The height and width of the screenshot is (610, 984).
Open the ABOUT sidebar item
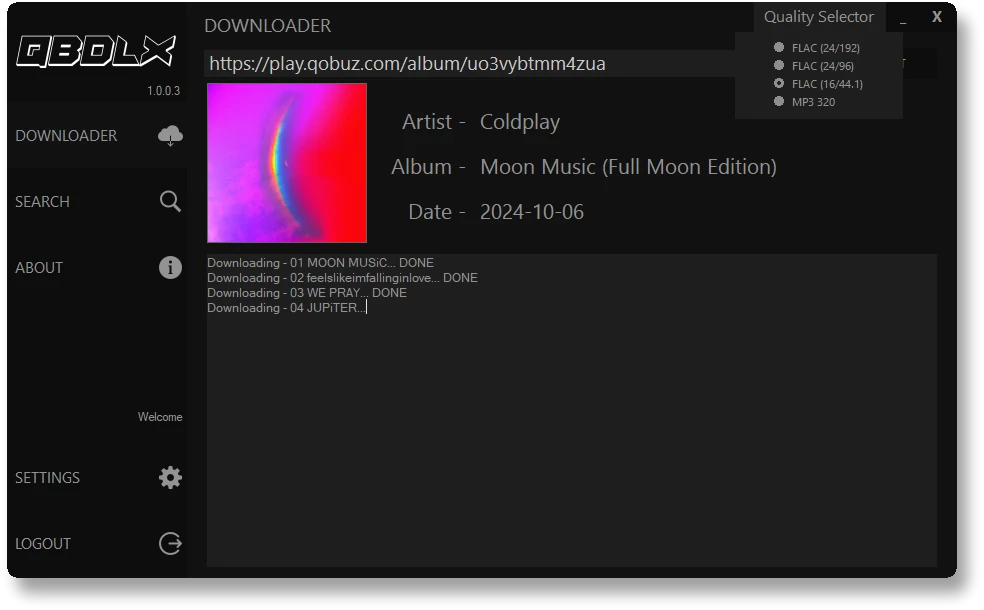[98, 267]
